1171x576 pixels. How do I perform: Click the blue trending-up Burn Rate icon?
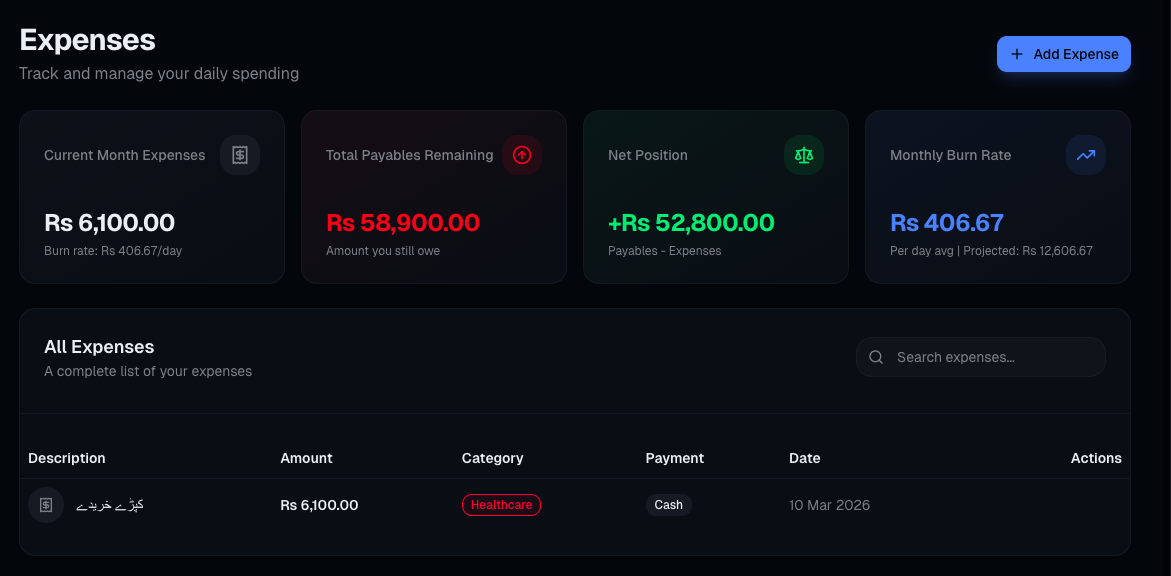tap(1086, 155)
